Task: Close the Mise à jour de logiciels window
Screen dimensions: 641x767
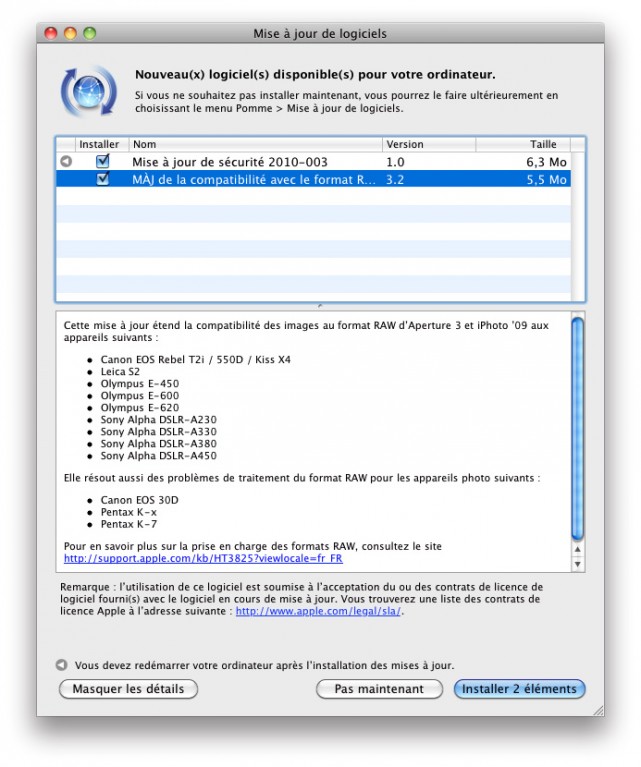Action: [51, 33]
